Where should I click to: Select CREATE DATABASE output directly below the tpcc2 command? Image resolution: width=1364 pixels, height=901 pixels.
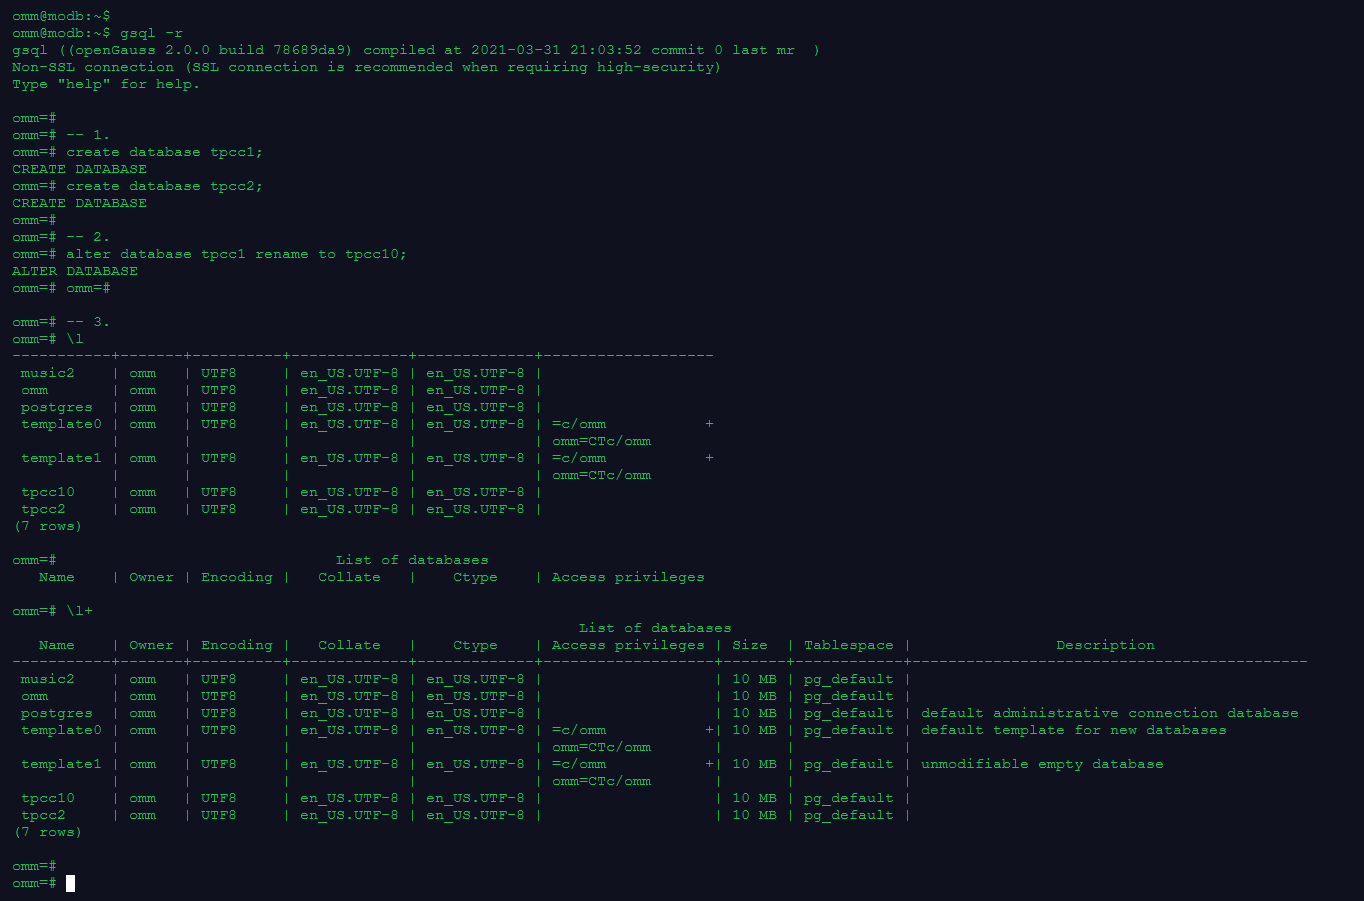coord(79,203)
